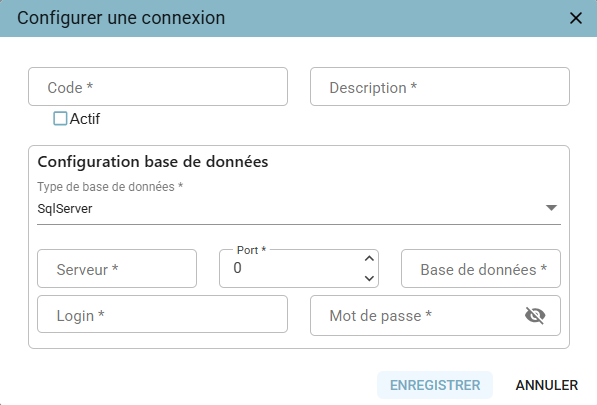Decrease the Port value with down arrow
Screen dimensions: 597x405
(x=369, y=278)
